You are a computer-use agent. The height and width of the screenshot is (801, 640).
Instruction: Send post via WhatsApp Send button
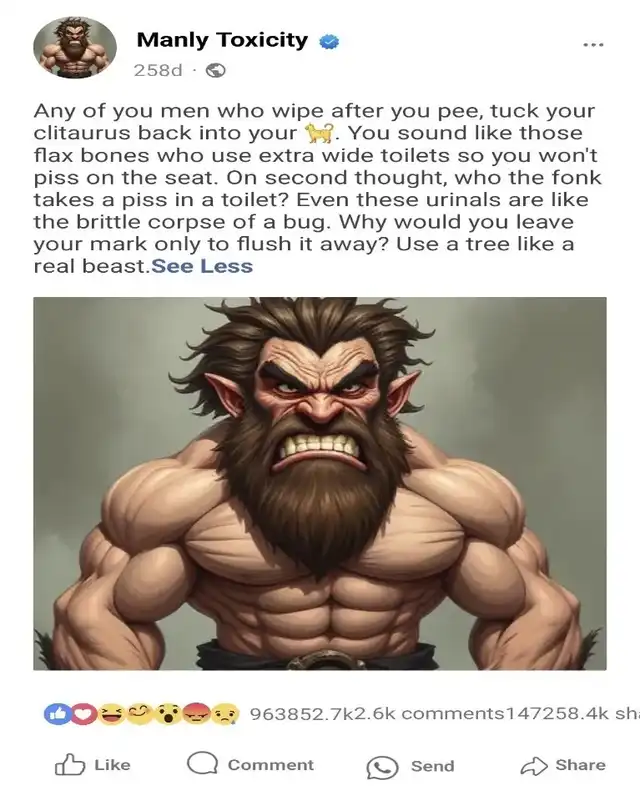(x=411, y=766)
